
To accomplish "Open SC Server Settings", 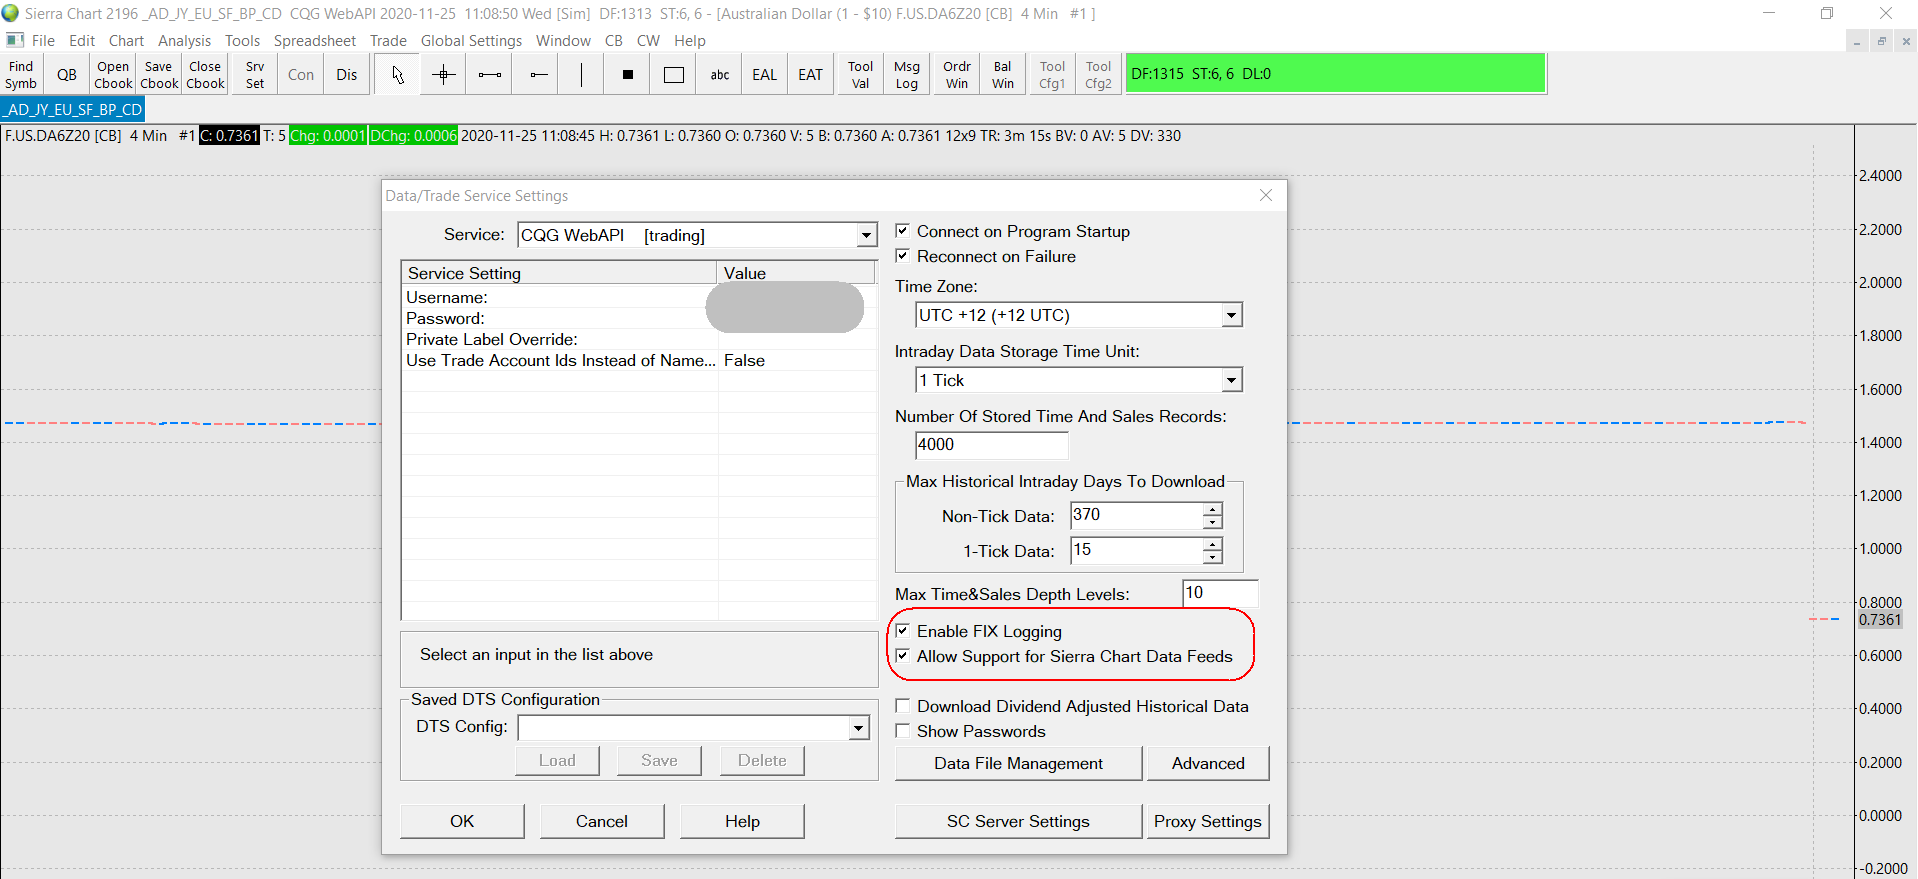I will [1018, 821].
